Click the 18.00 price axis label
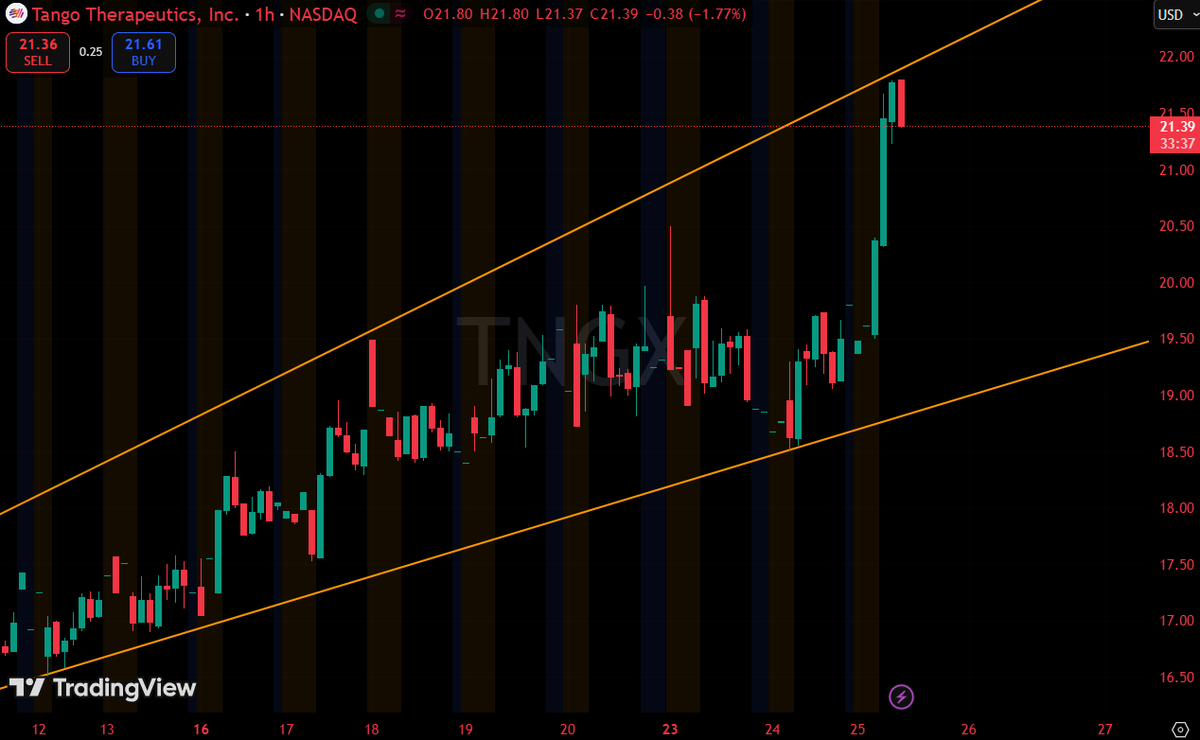 [x=1177, y=508]
